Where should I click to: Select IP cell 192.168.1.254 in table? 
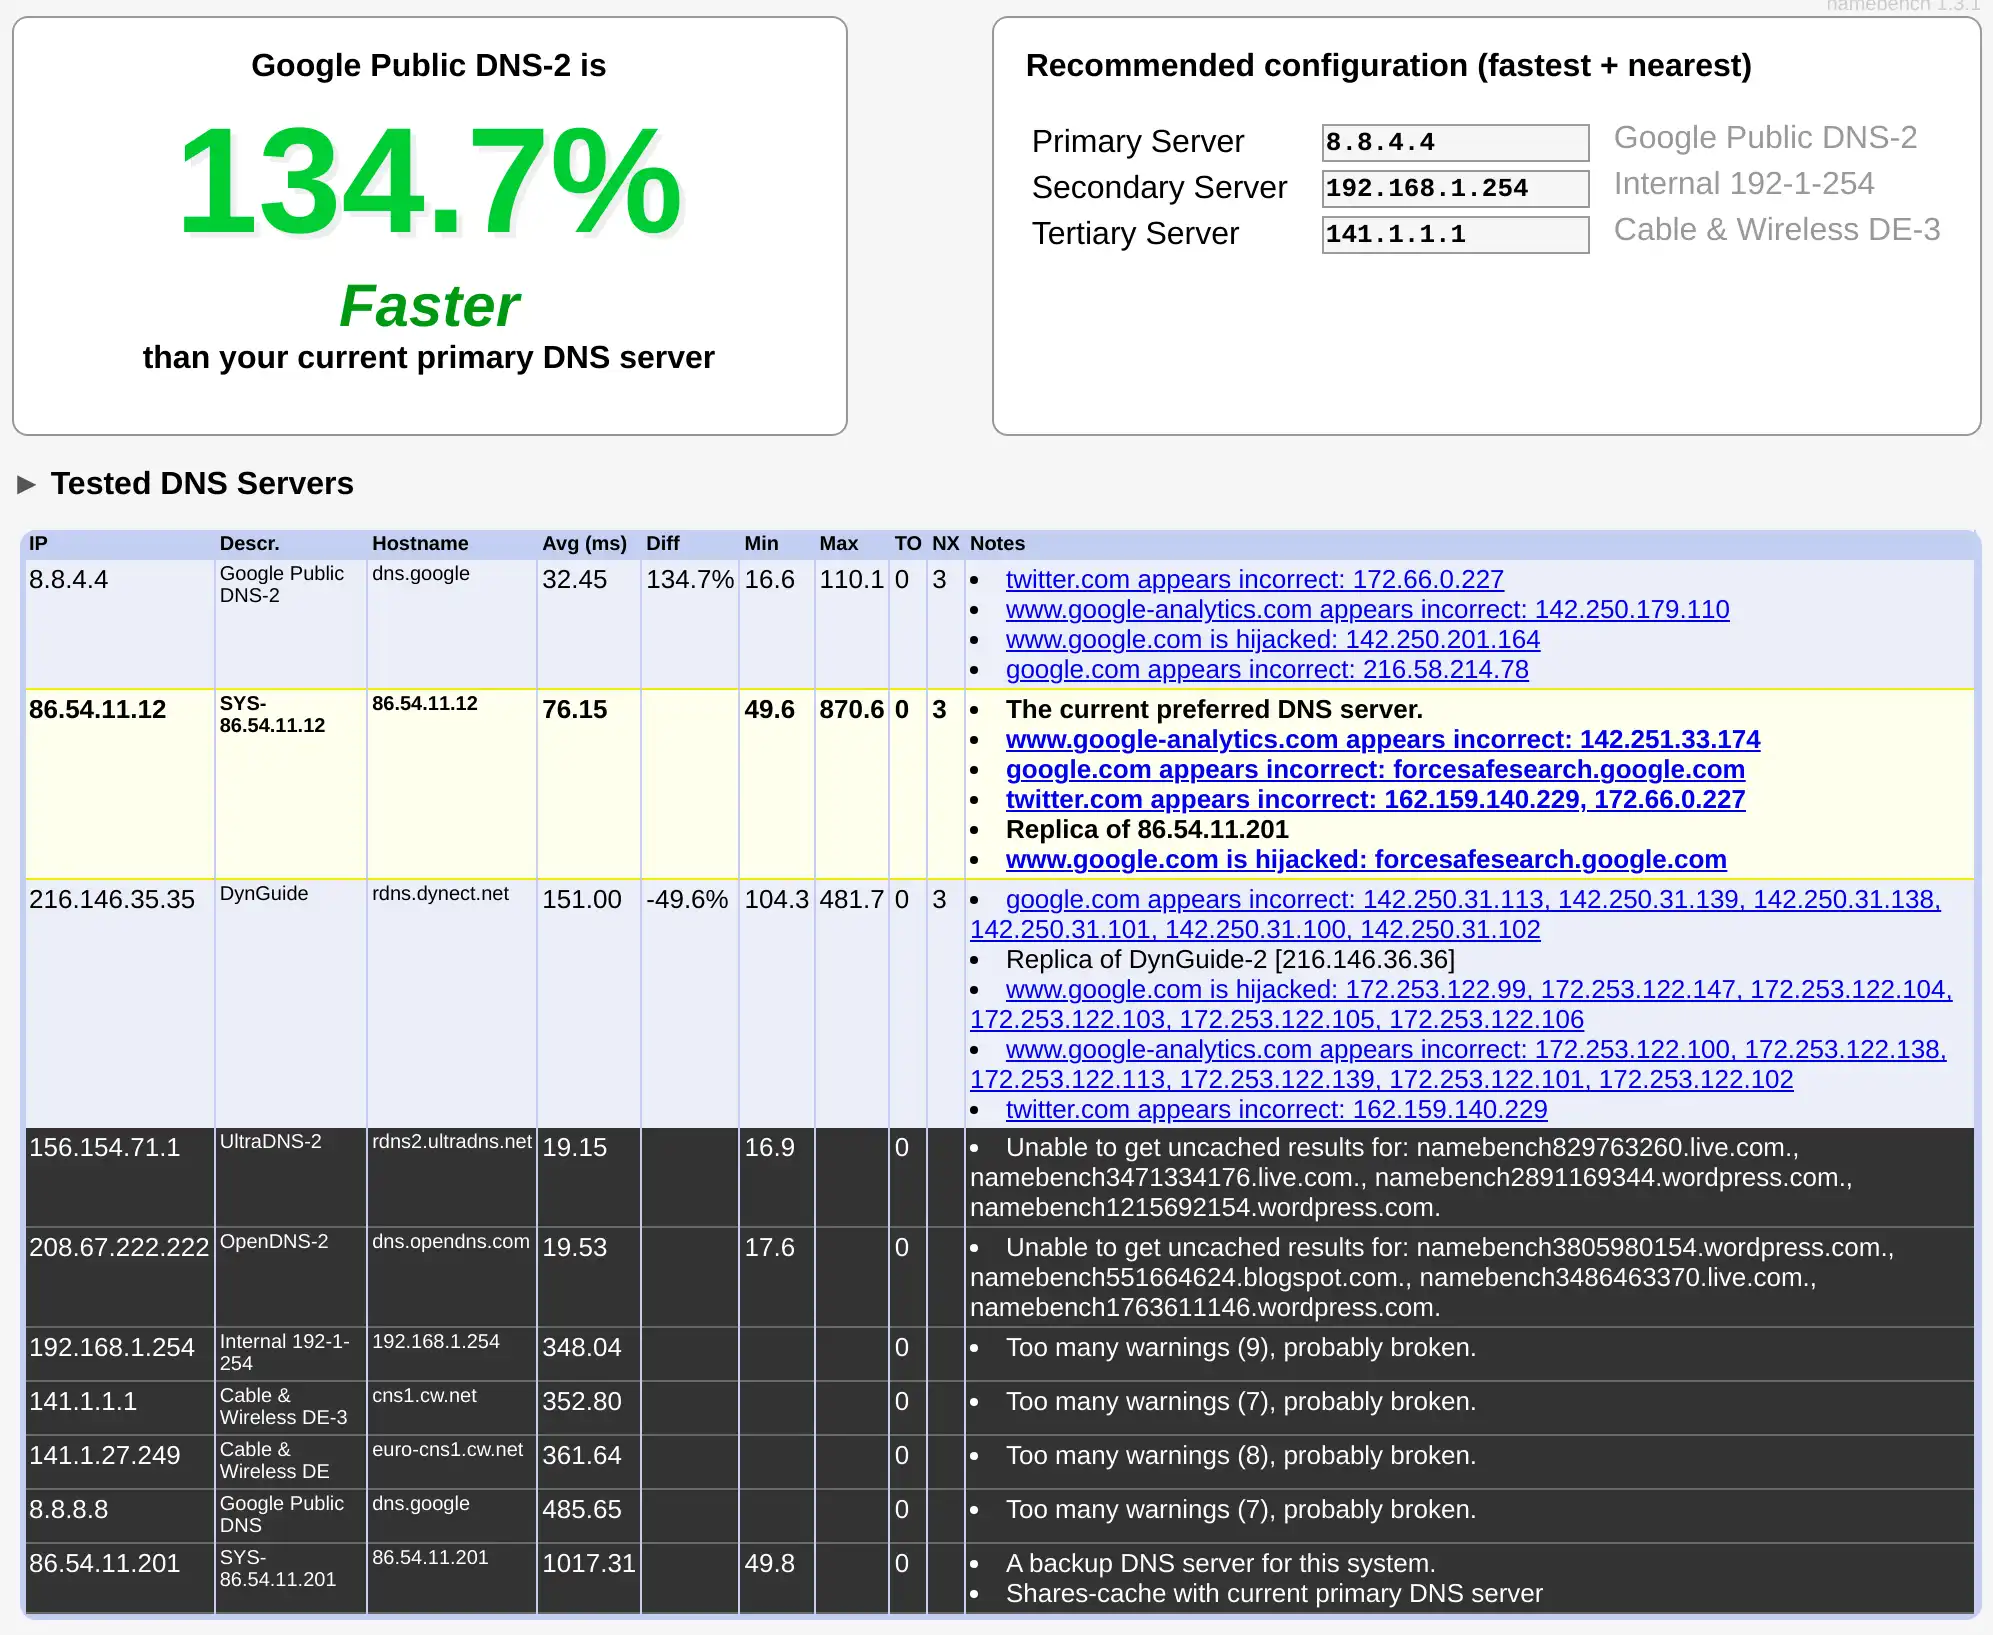click(111, 1348)
